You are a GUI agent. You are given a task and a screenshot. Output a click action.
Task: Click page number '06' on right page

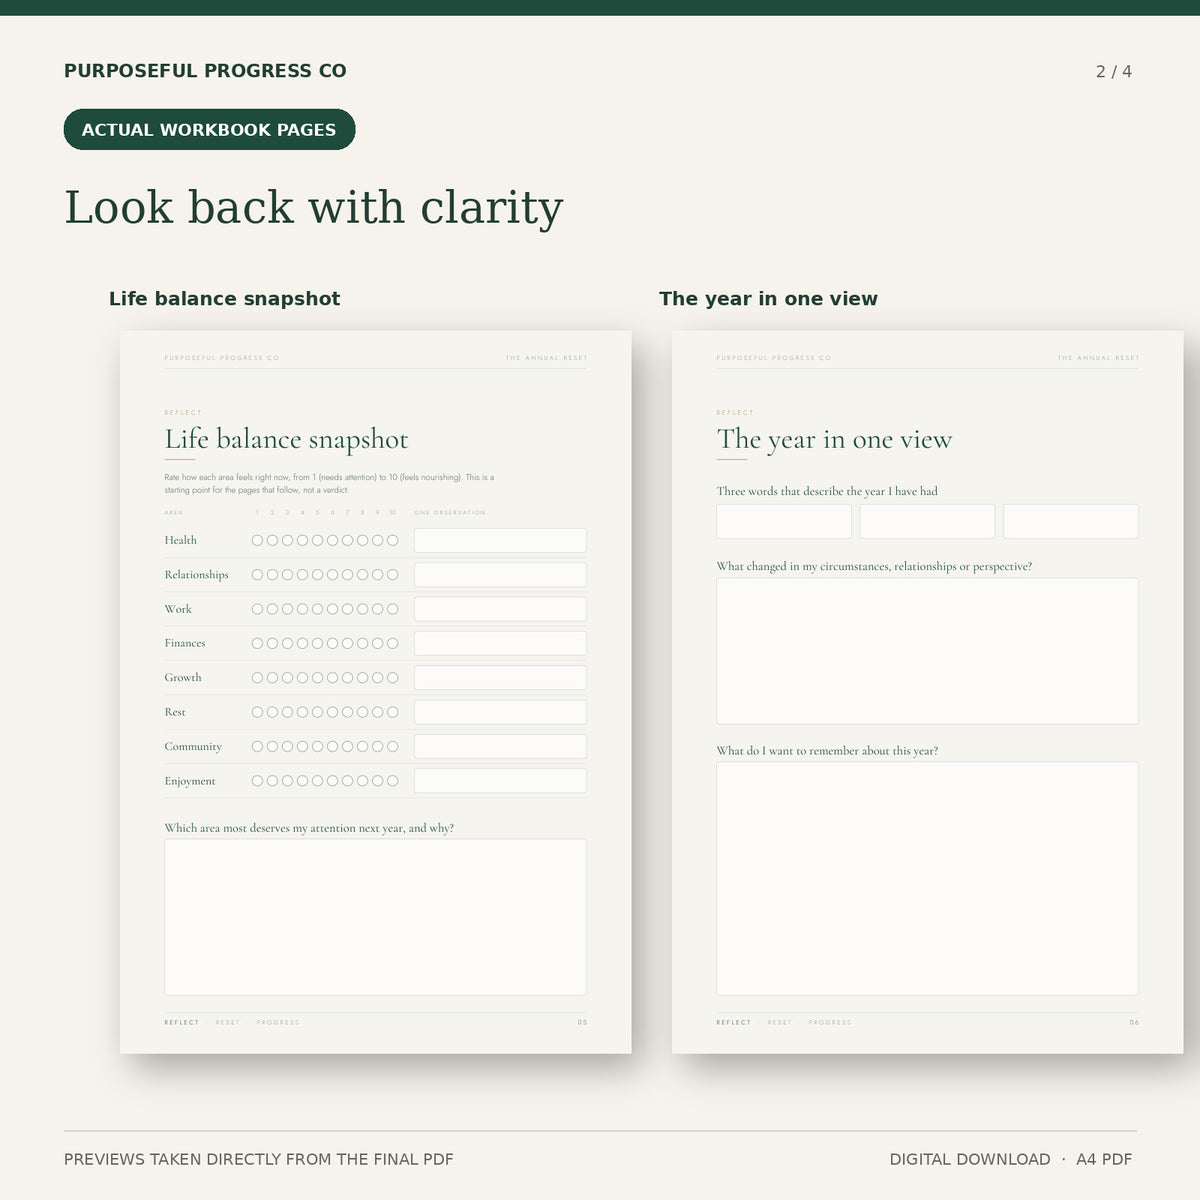1134,1023
